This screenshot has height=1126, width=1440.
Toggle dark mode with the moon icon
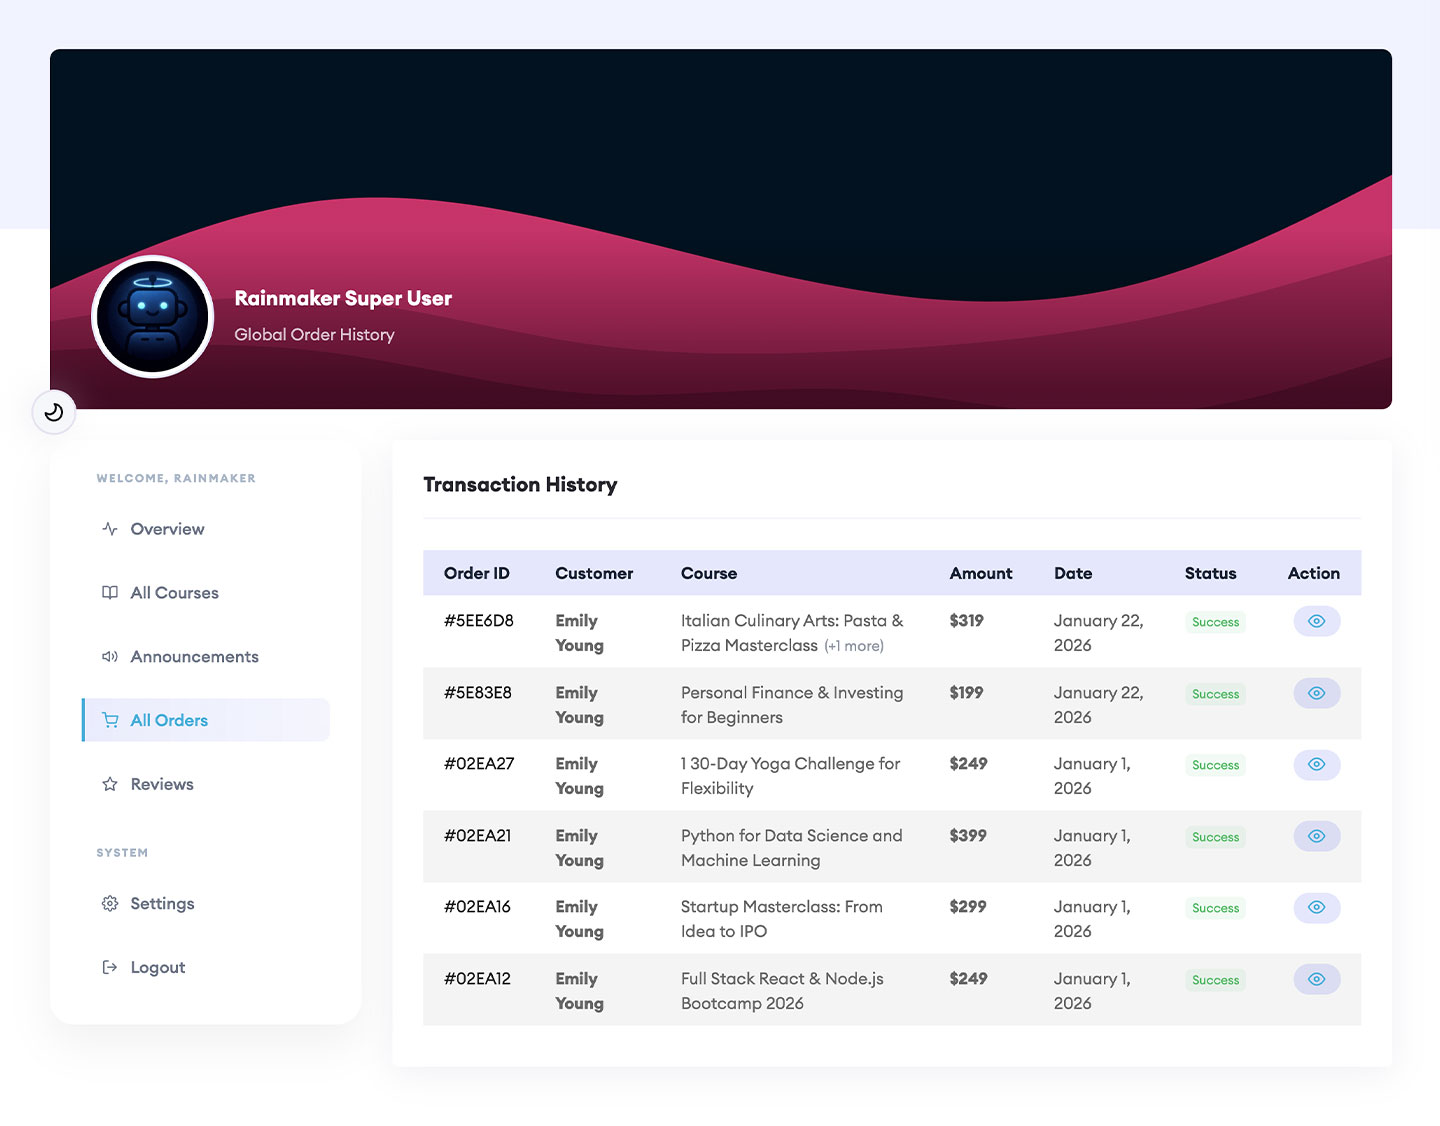[54, 412]
